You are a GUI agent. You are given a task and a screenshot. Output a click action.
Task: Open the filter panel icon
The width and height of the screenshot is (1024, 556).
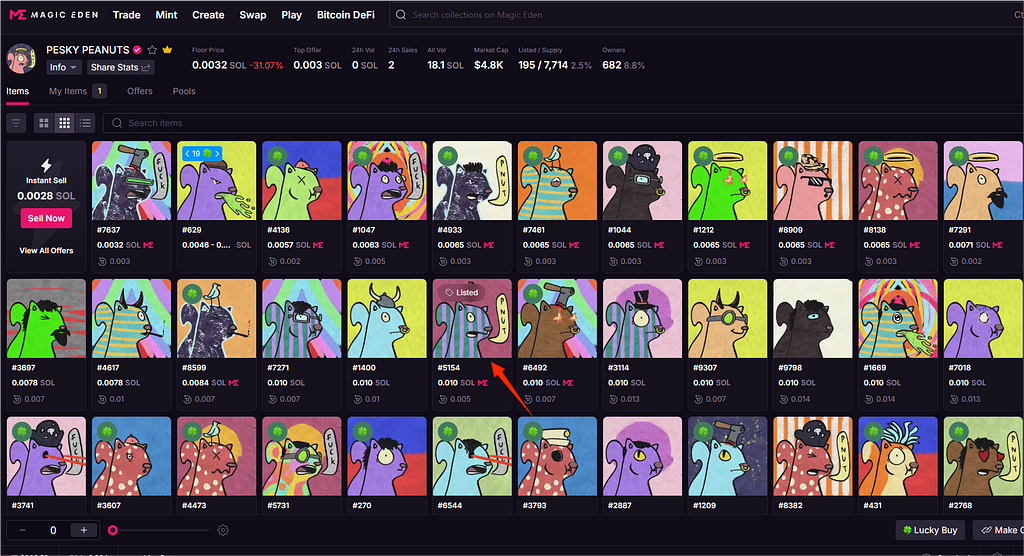16,122
